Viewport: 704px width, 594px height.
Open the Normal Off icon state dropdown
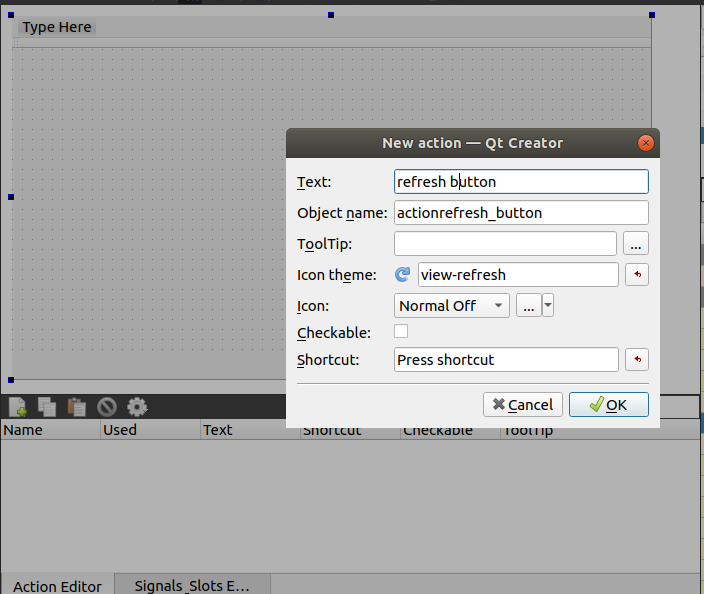pyautogui.click(x=452, y=306)
